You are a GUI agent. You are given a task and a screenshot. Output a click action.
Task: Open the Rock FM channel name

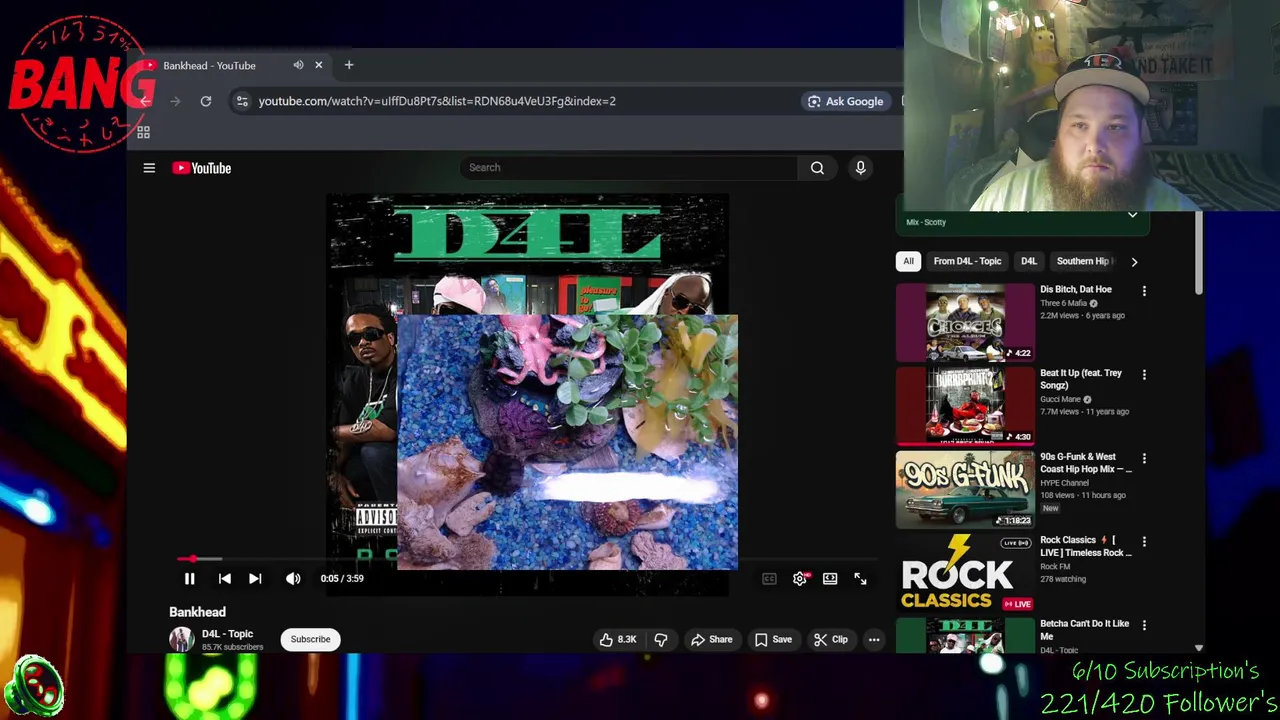coord(1054,566)
